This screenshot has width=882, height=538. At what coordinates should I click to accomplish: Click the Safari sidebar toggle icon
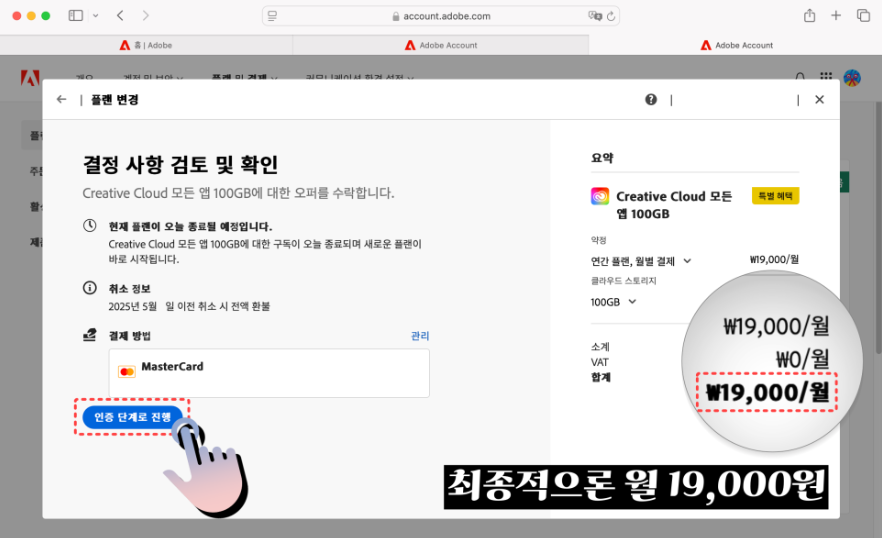75,15
